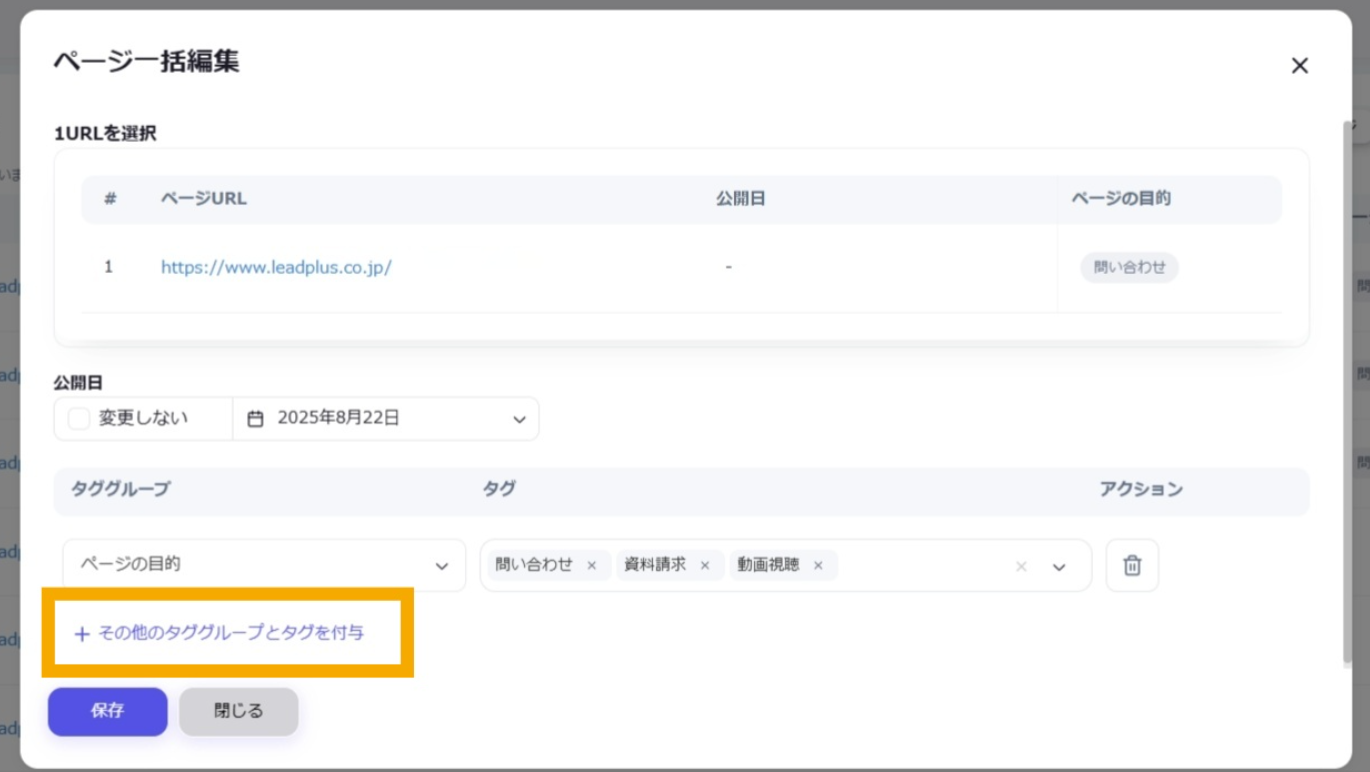Viewport: 1370px width, 772px height.
Task: Clear all selected tags in tag field
Action: [x=1021, y=567]
